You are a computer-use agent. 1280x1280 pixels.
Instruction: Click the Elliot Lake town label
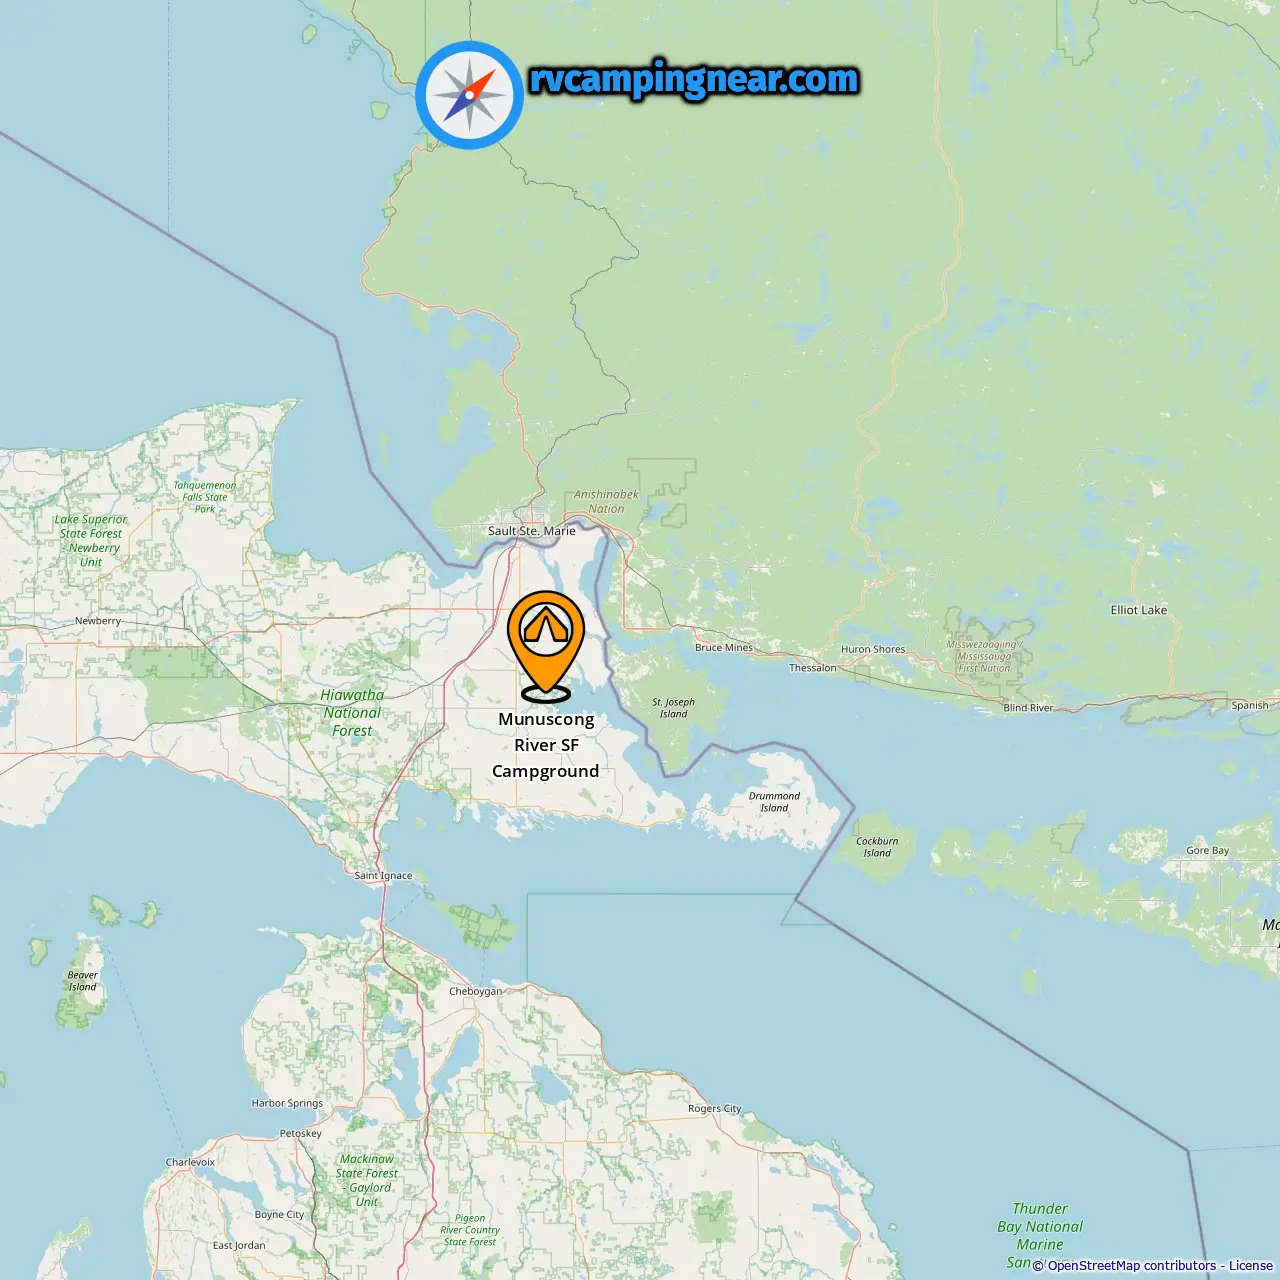coord(1139,610)
